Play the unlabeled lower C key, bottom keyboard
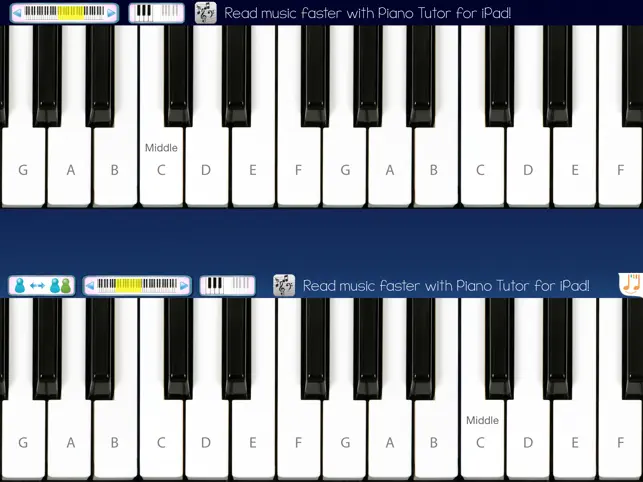This screenshot has width=643, height=482. [161, 442]
